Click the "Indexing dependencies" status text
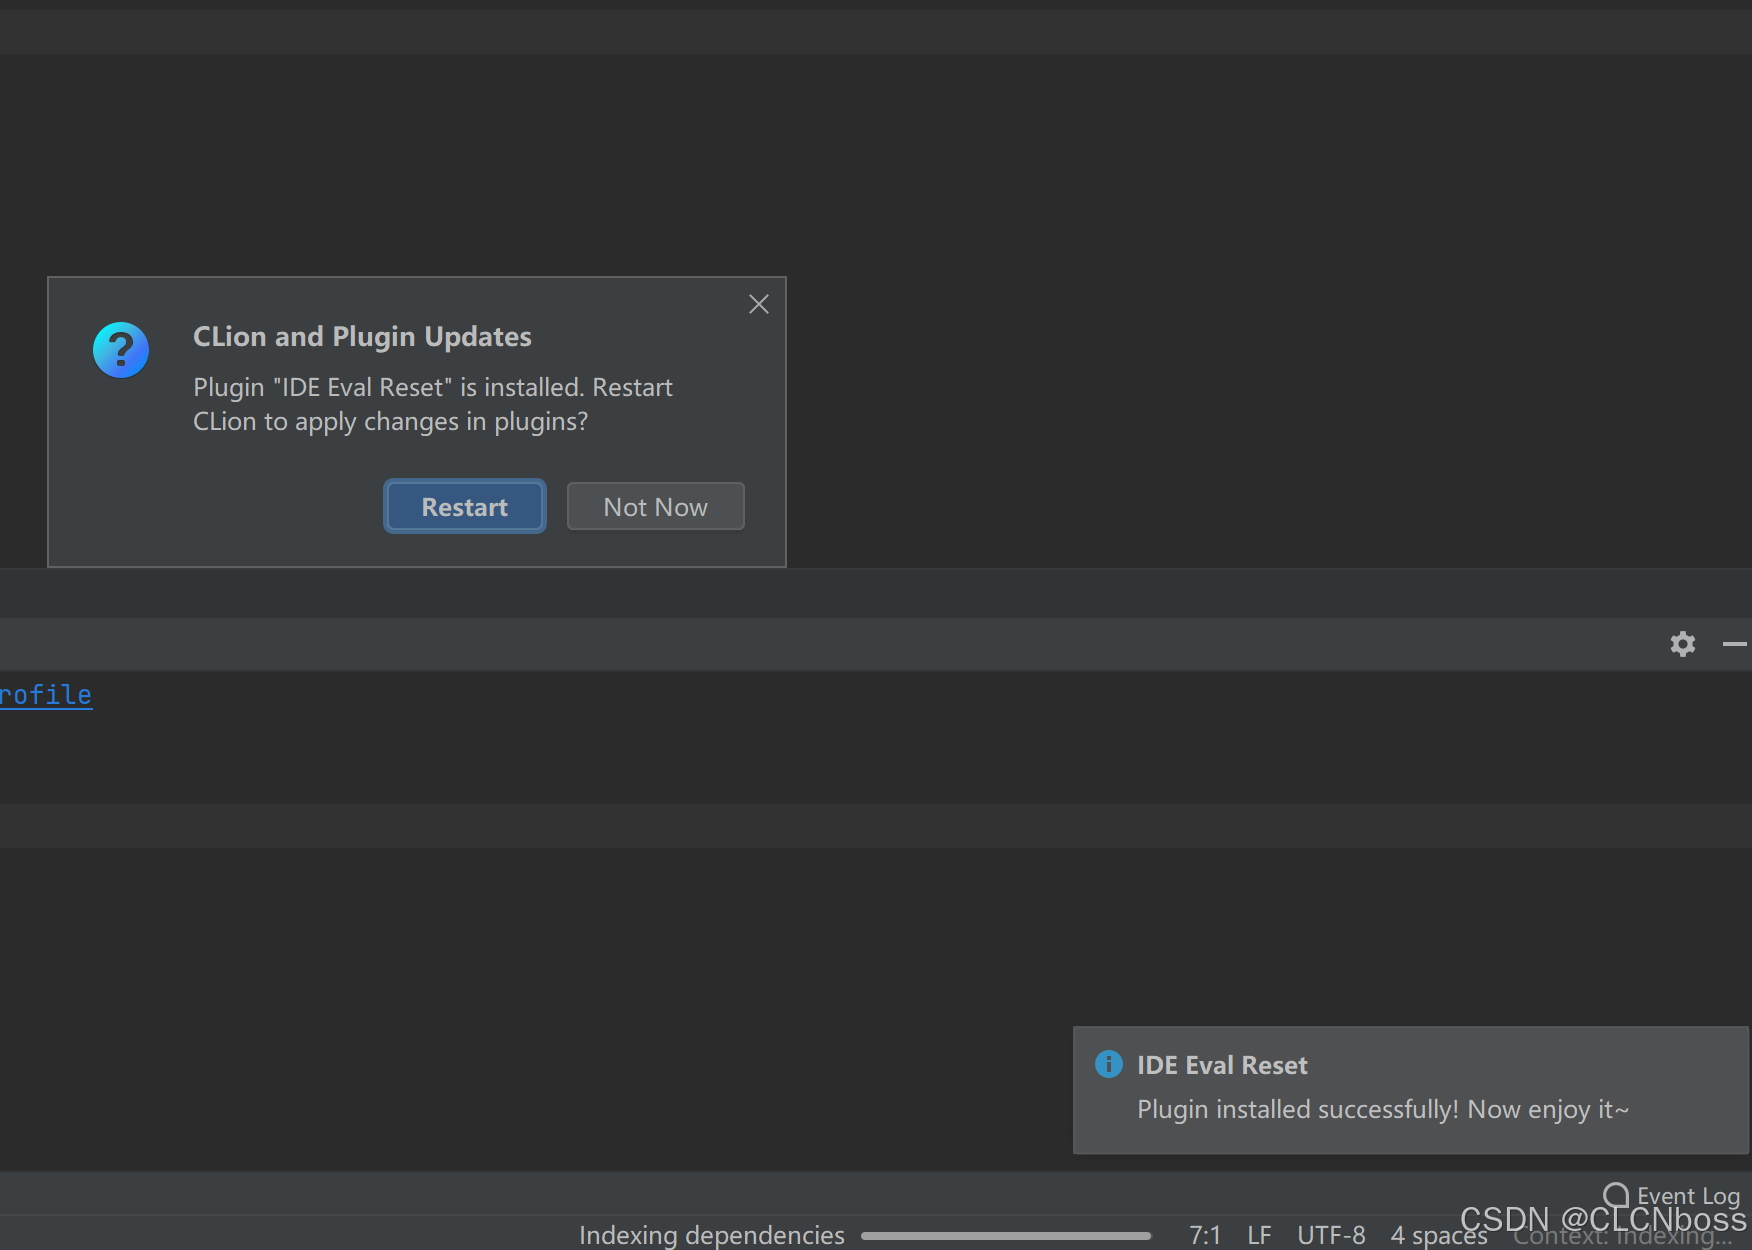This screenshot has width=1752, height=1250. tap(711, 1235)
